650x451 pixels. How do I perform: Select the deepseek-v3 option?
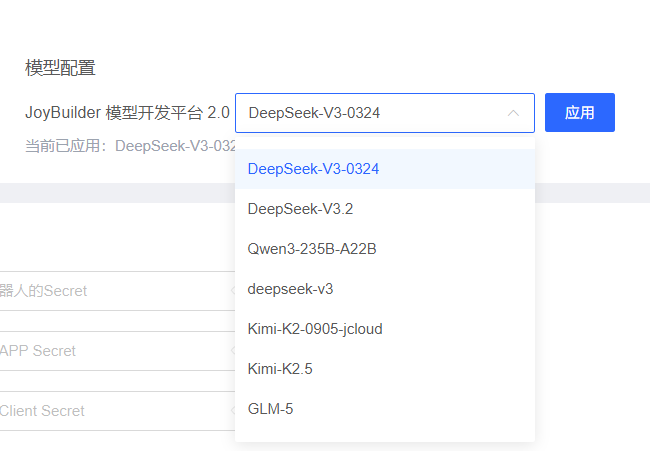[x=385, y=289]
